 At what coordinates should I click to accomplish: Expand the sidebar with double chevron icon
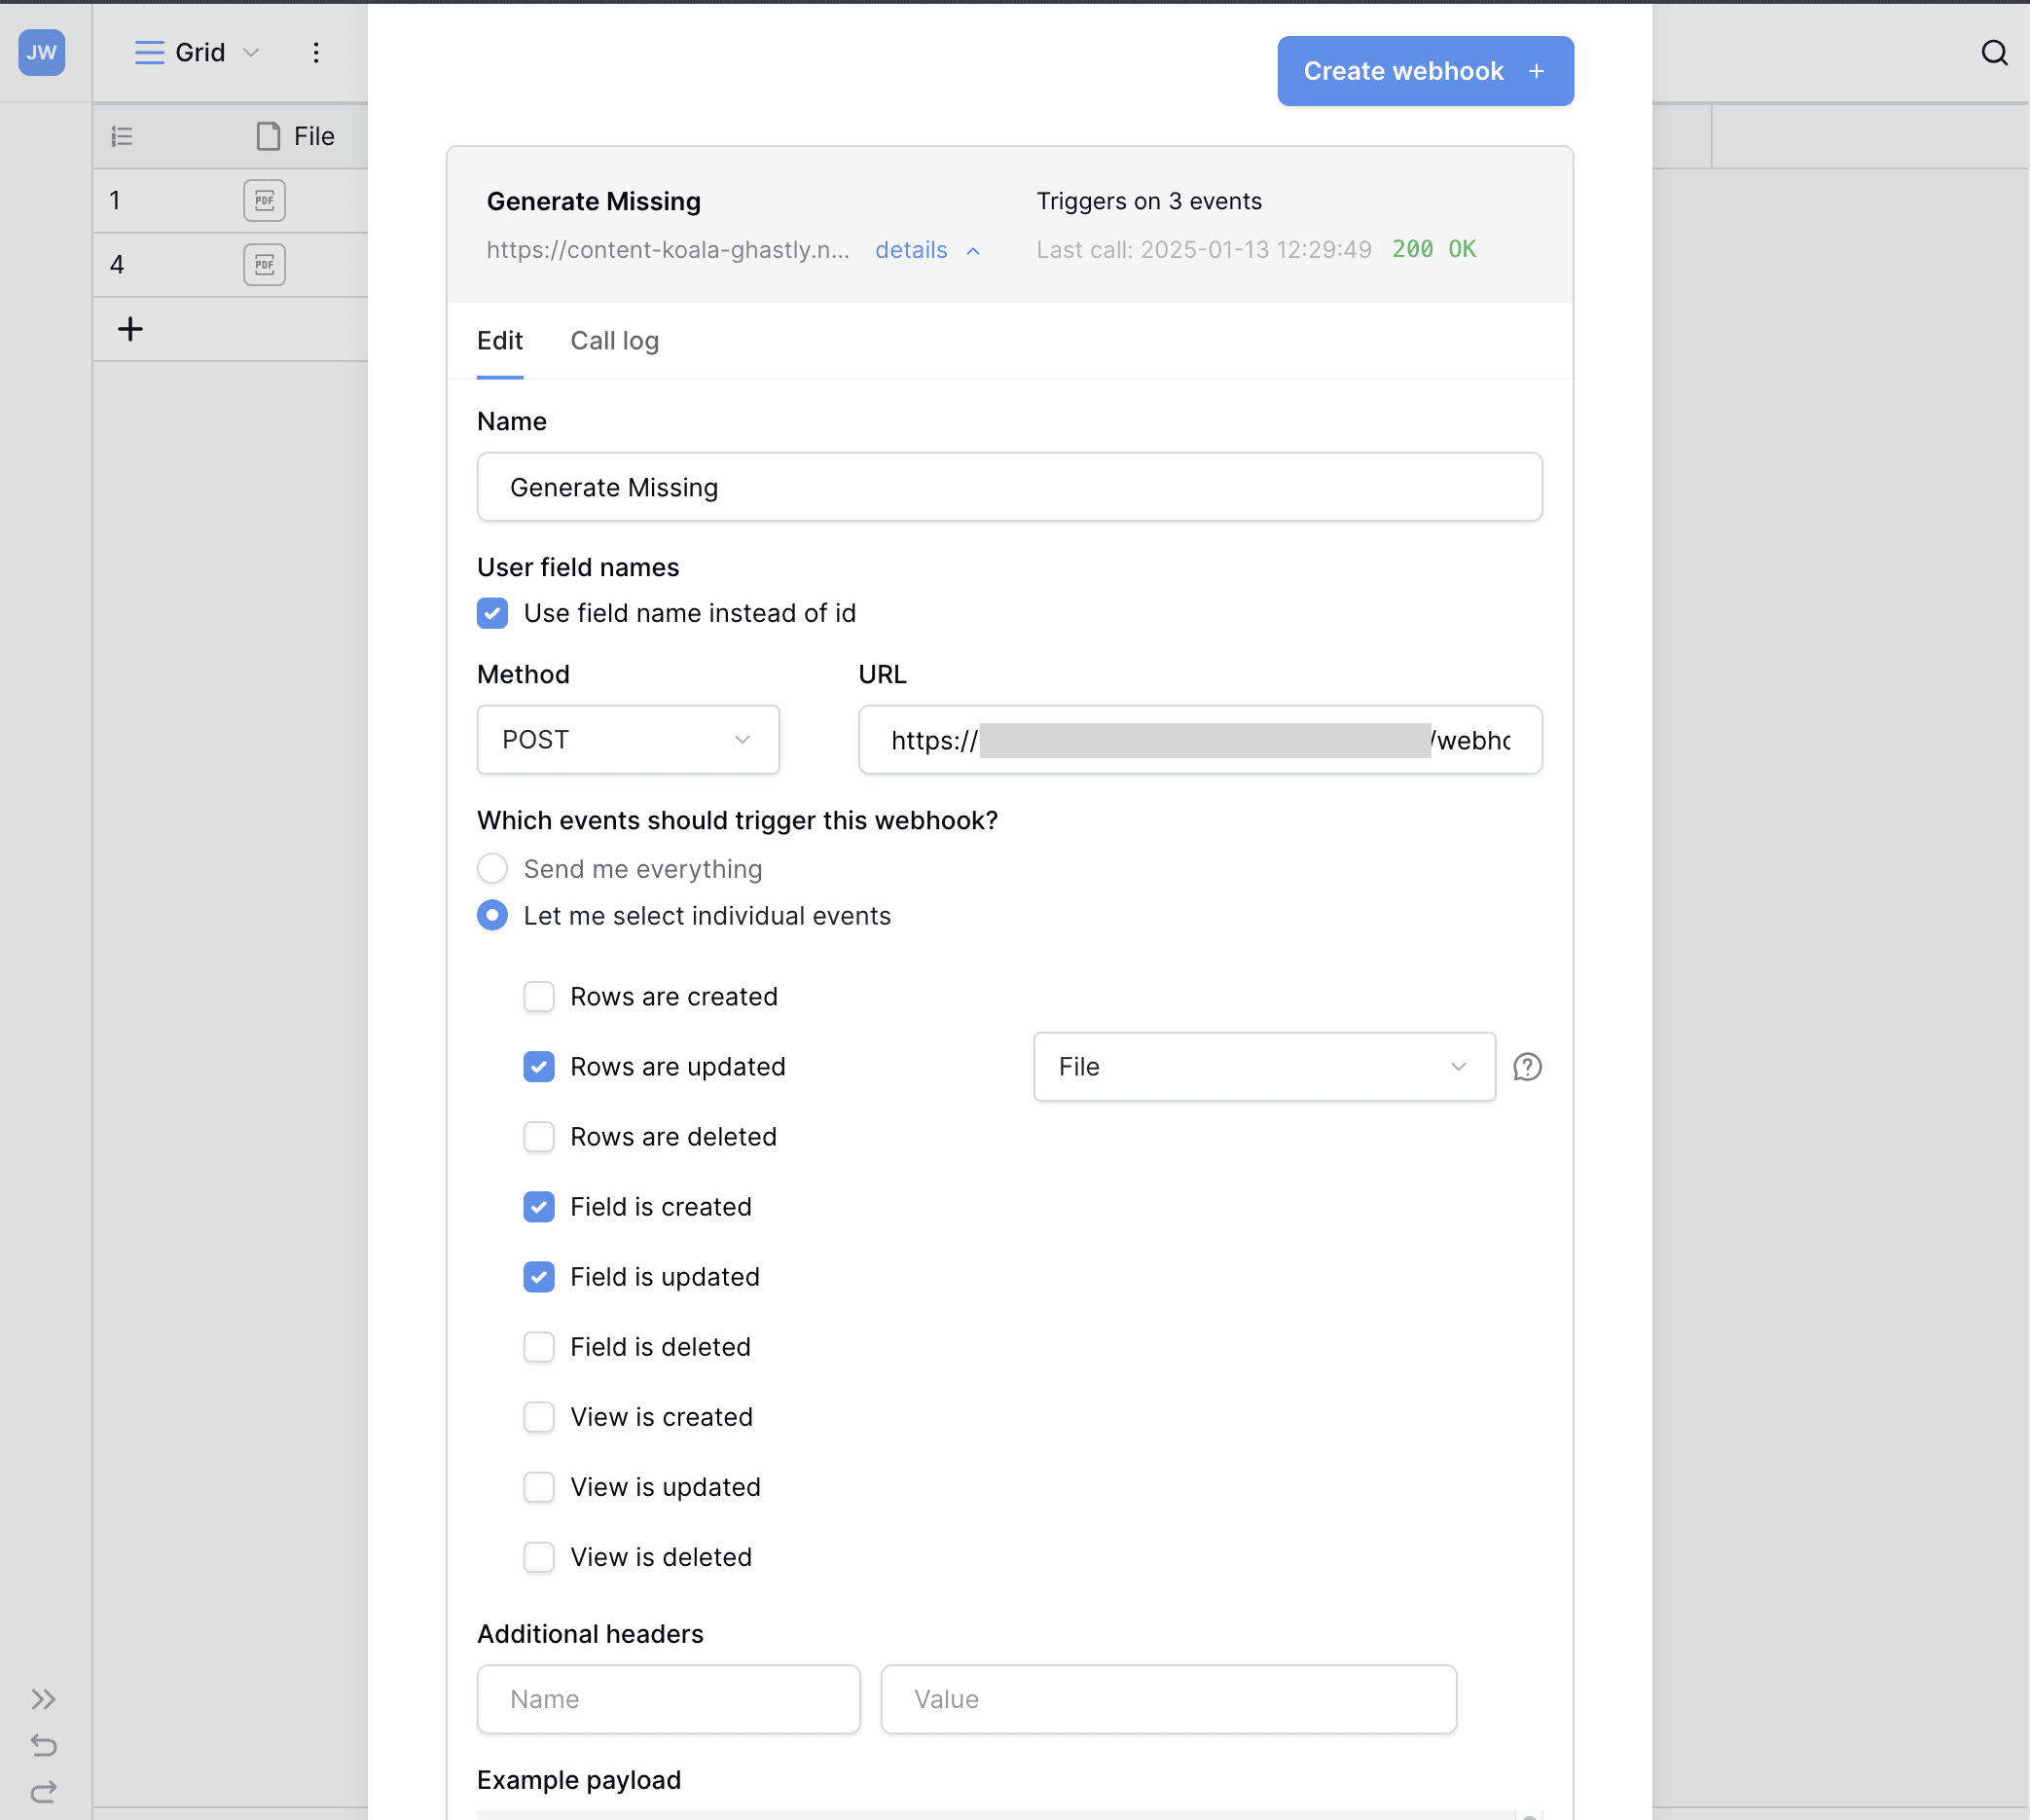click(43, 1699)
